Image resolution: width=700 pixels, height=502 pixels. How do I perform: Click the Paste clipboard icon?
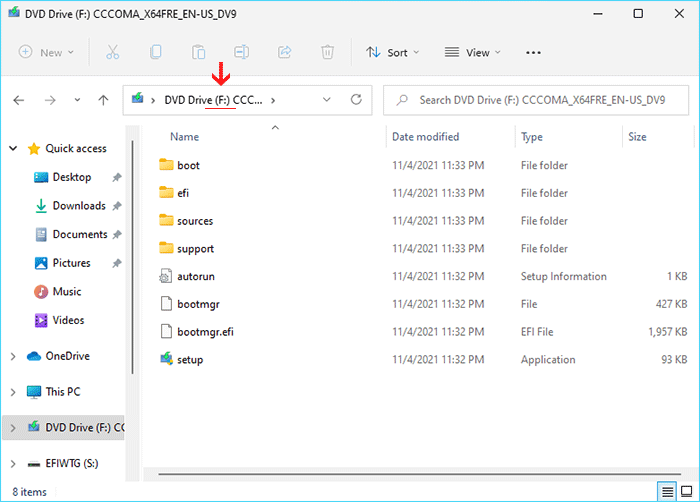[198, 52]
